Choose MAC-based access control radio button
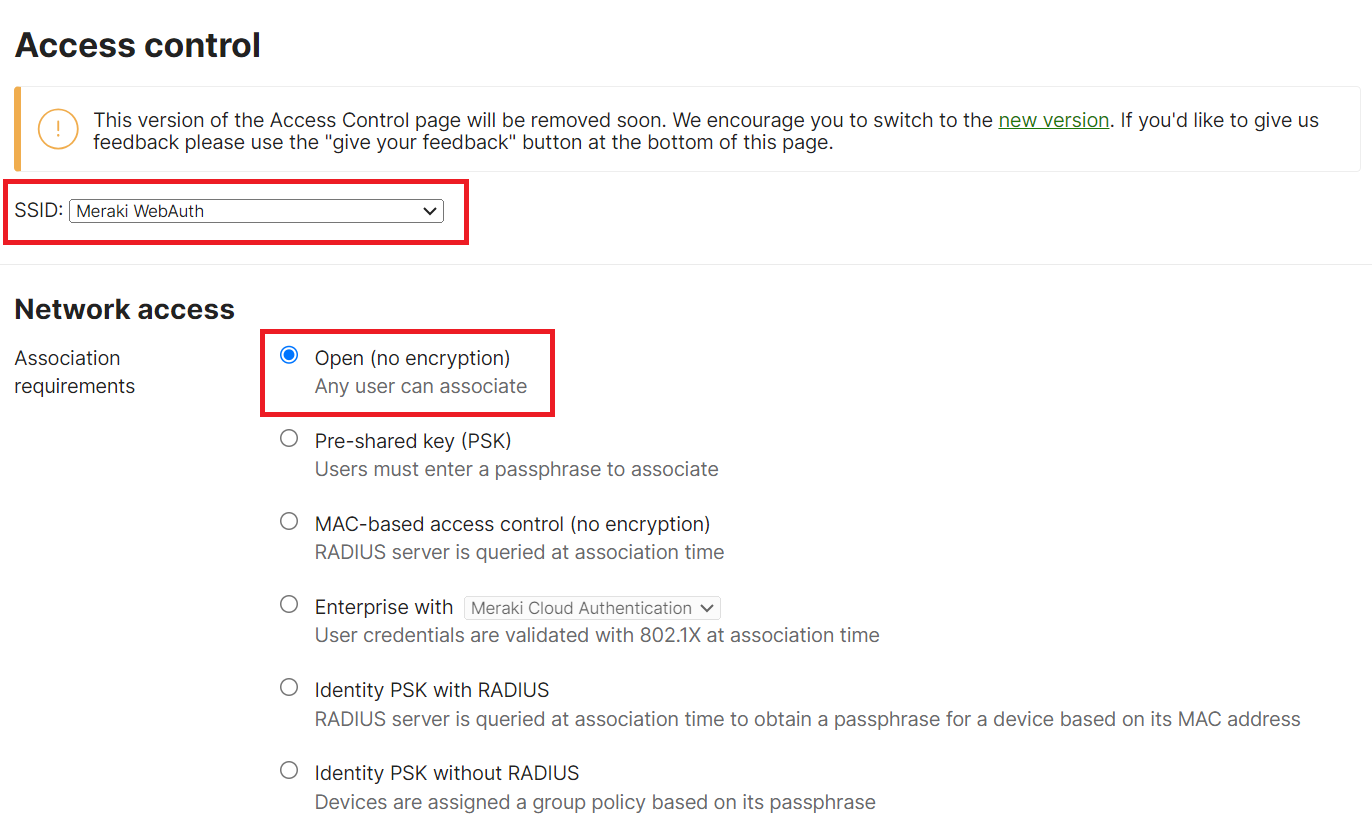The image size is (1372, 837). [x=289, y=521]
